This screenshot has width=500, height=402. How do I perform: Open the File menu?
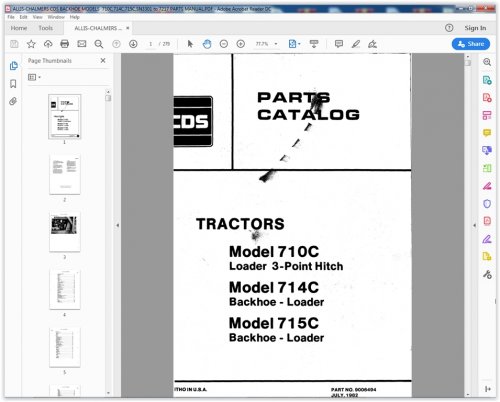point(11,17)
